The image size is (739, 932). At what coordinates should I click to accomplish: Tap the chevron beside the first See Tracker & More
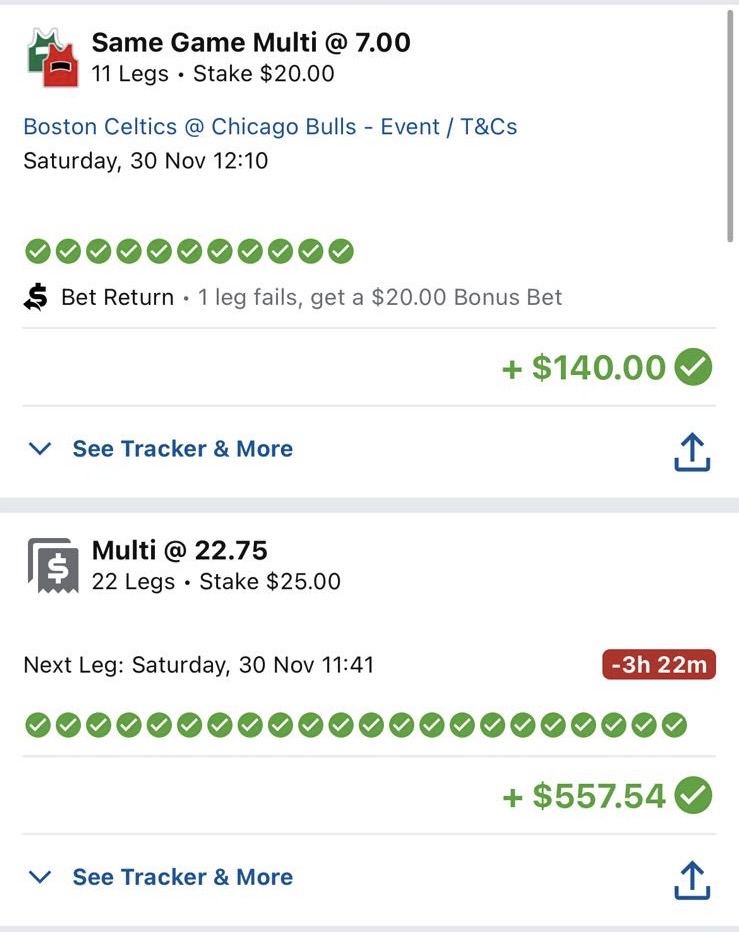click(40, 449)
